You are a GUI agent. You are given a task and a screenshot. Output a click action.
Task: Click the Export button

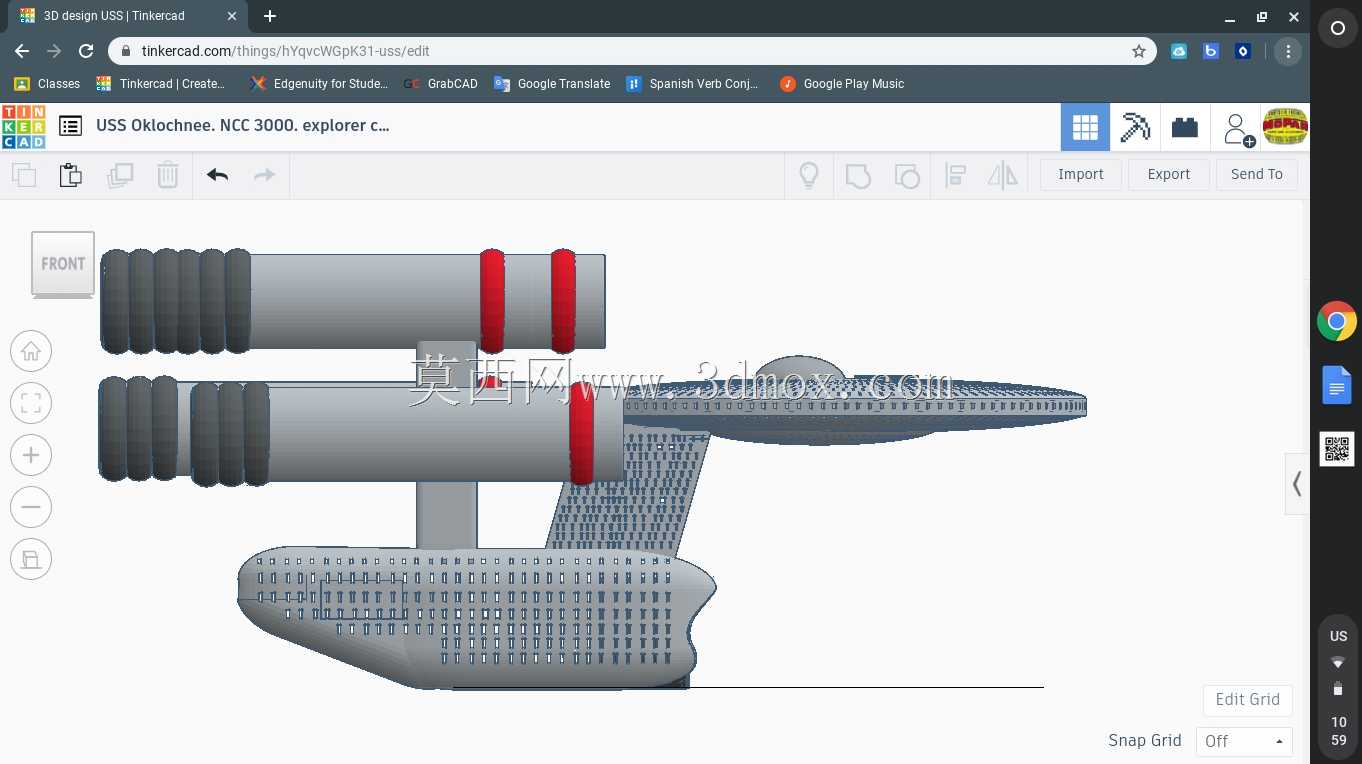click(x=1168, y=174)
